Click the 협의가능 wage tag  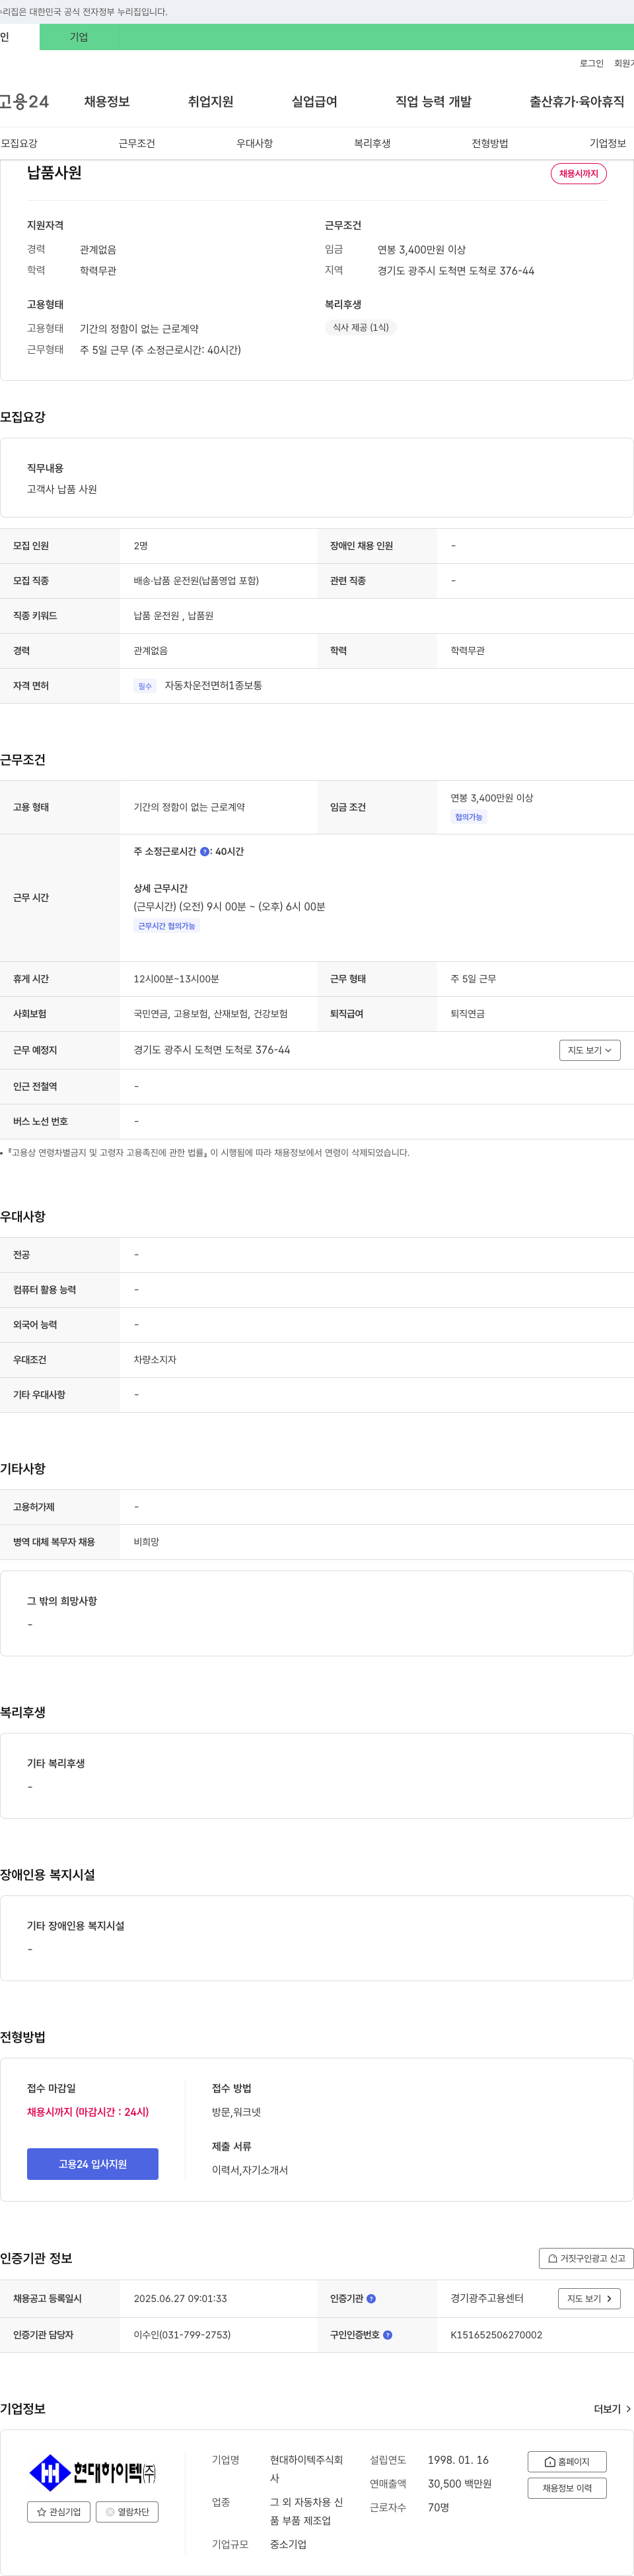click(469, 817)
